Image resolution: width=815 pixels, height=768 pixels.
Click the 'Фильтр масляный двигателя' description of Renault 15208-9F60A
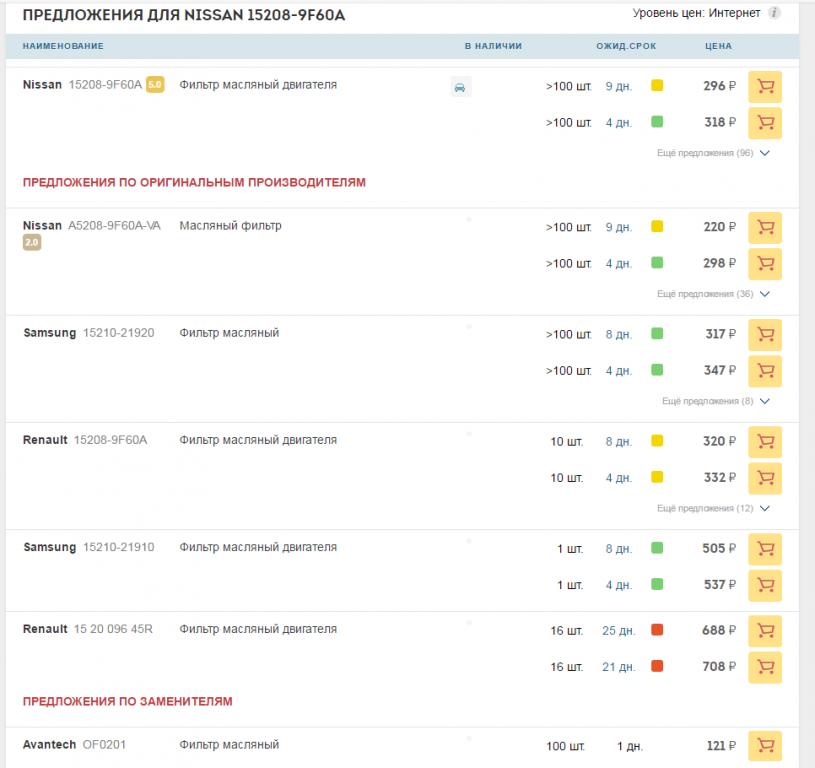point(258,440)
